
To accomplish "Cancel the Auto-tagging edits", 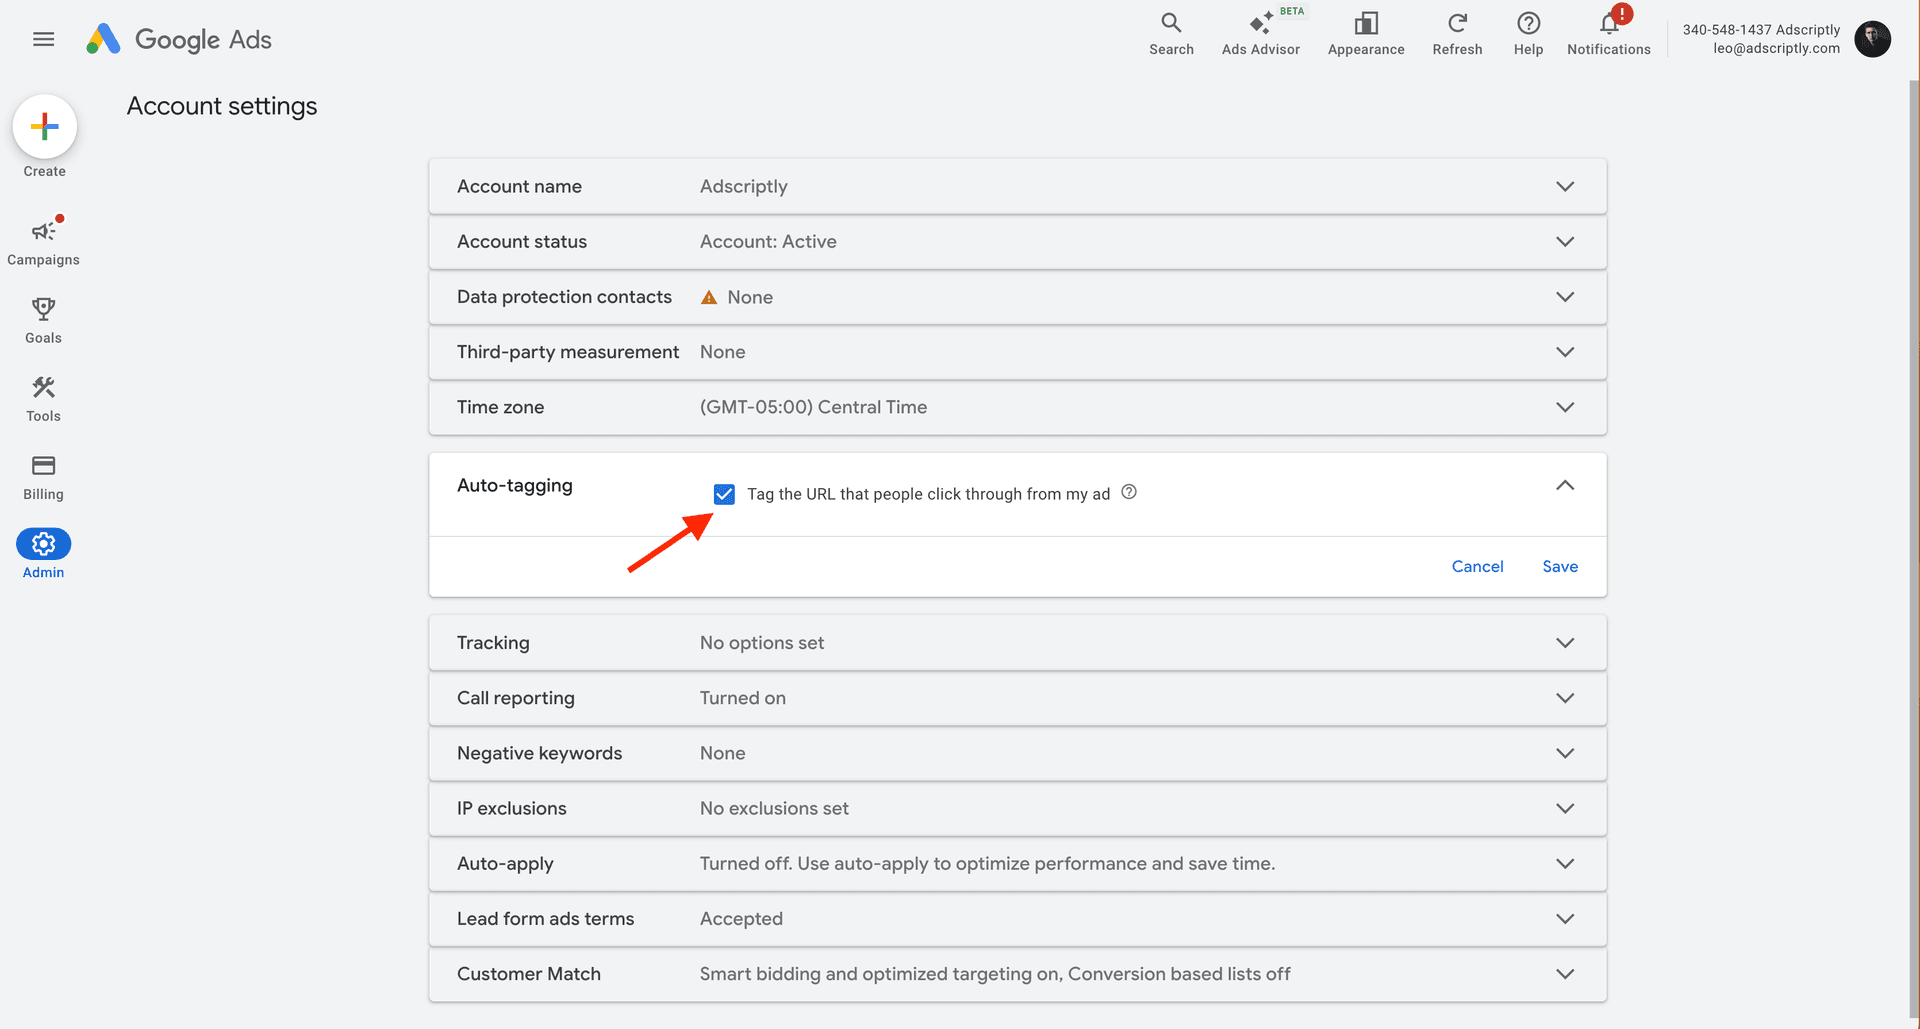I will click(x=1477, y=566).
